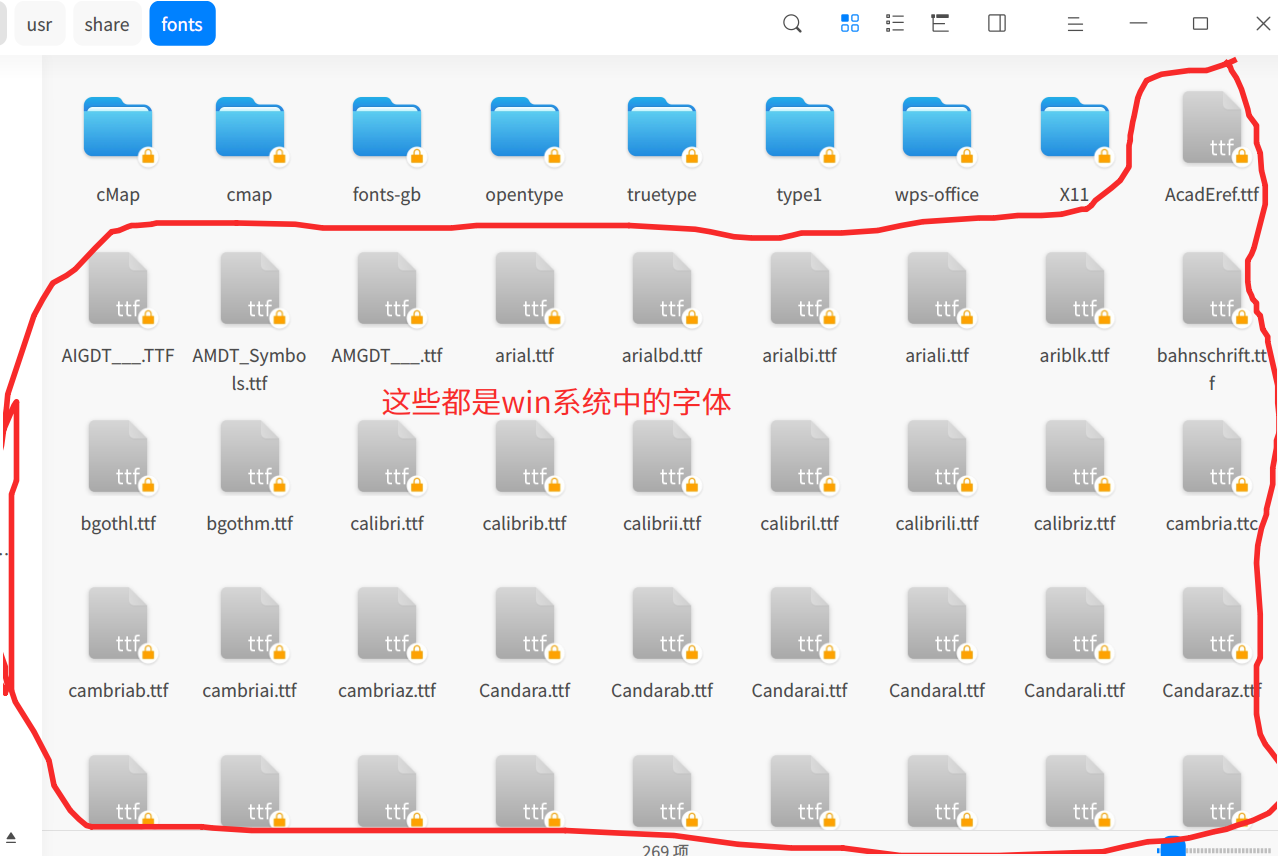Go to the usr breadcrumb

coord(40,24)
